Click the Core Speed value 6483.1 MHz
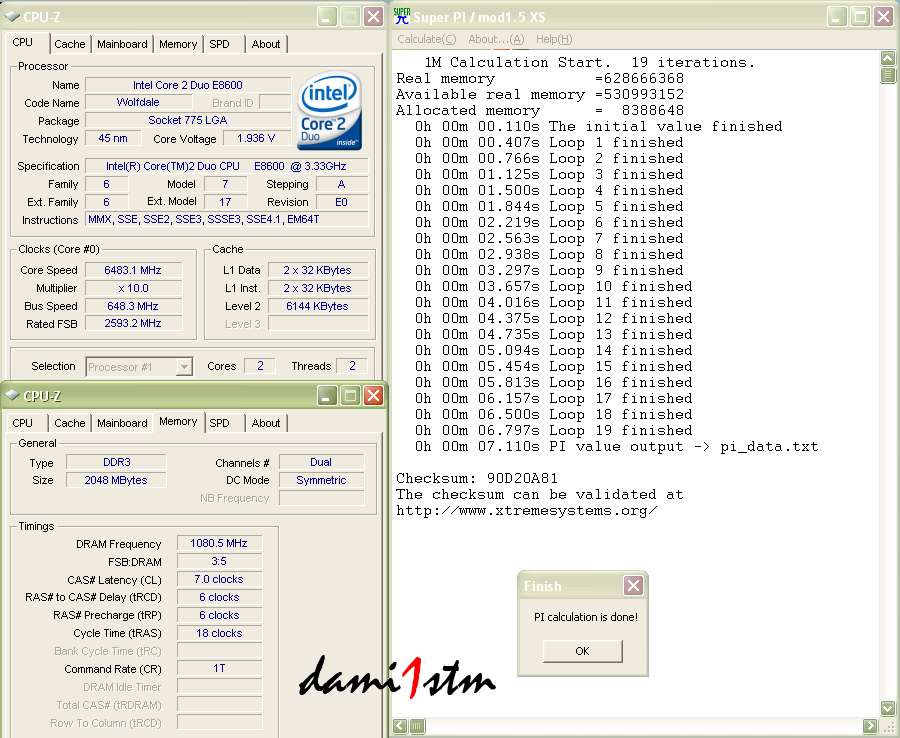The width and height of the screenshot is (900, 738). pyautogui.click(x=133, y=270)
